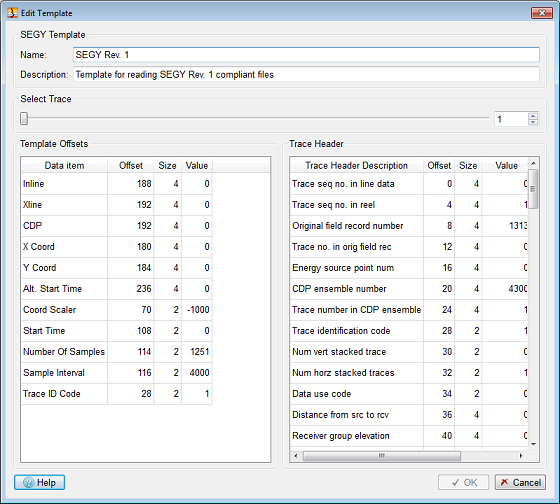
Task: Click the Alt. Start Time offset 236
Action: [131, 289]
